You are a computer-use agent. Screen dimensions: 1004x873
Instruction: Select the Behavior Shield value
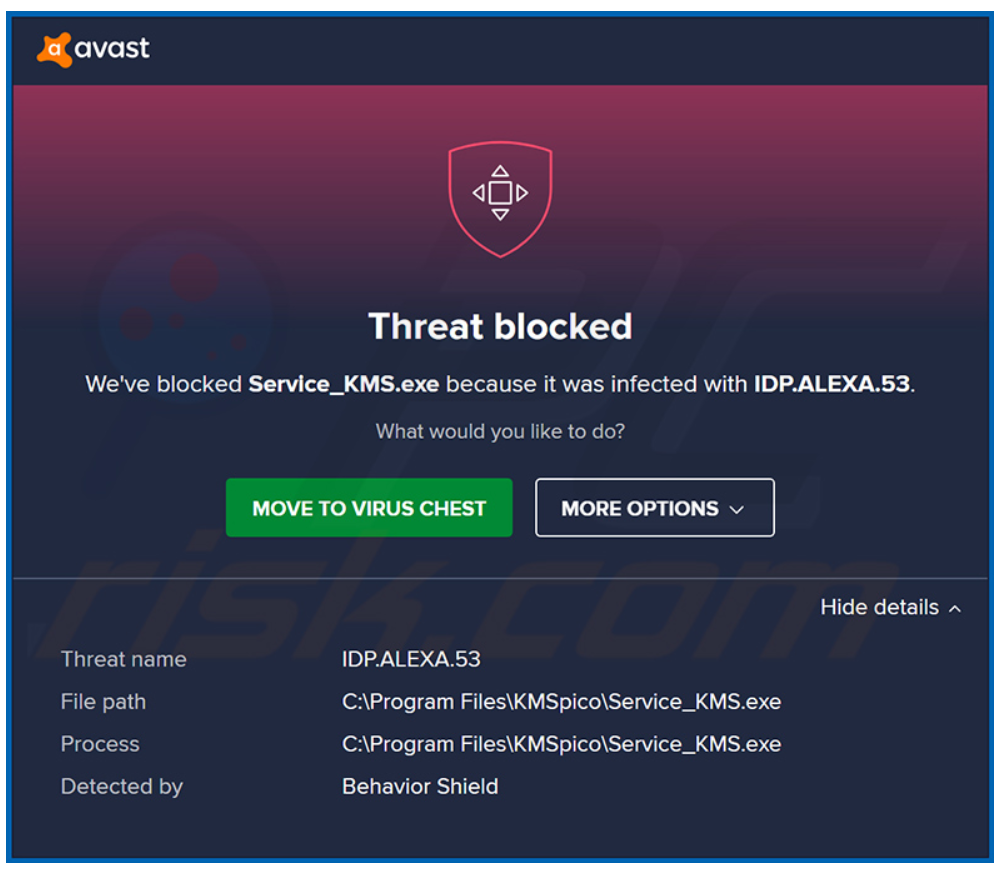[x=420, y=787]
